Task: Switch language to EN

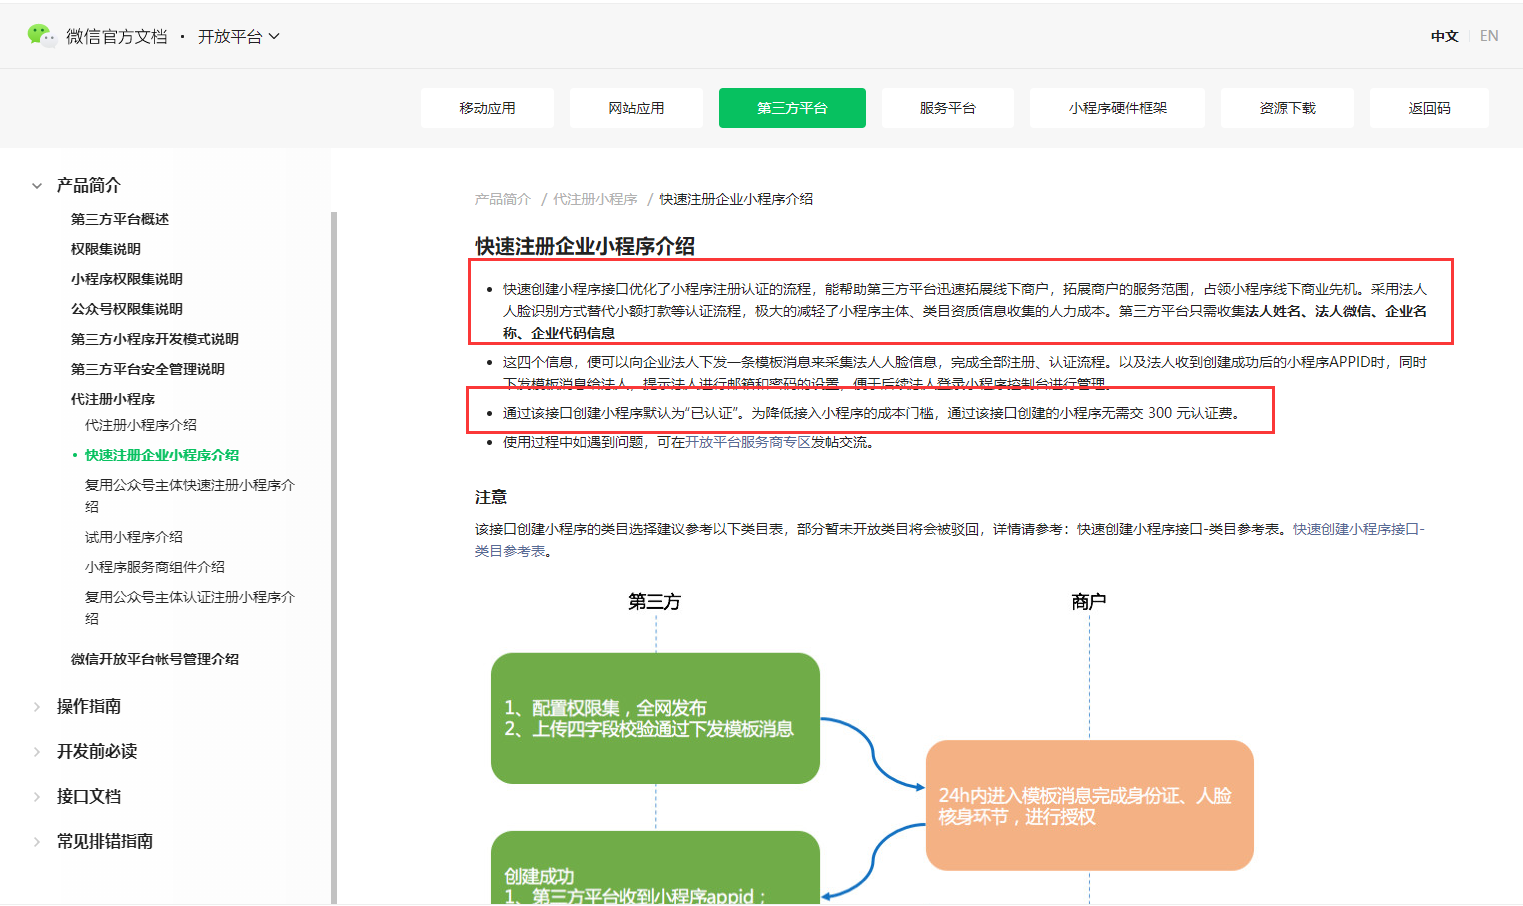Action: pos(1489,36)
